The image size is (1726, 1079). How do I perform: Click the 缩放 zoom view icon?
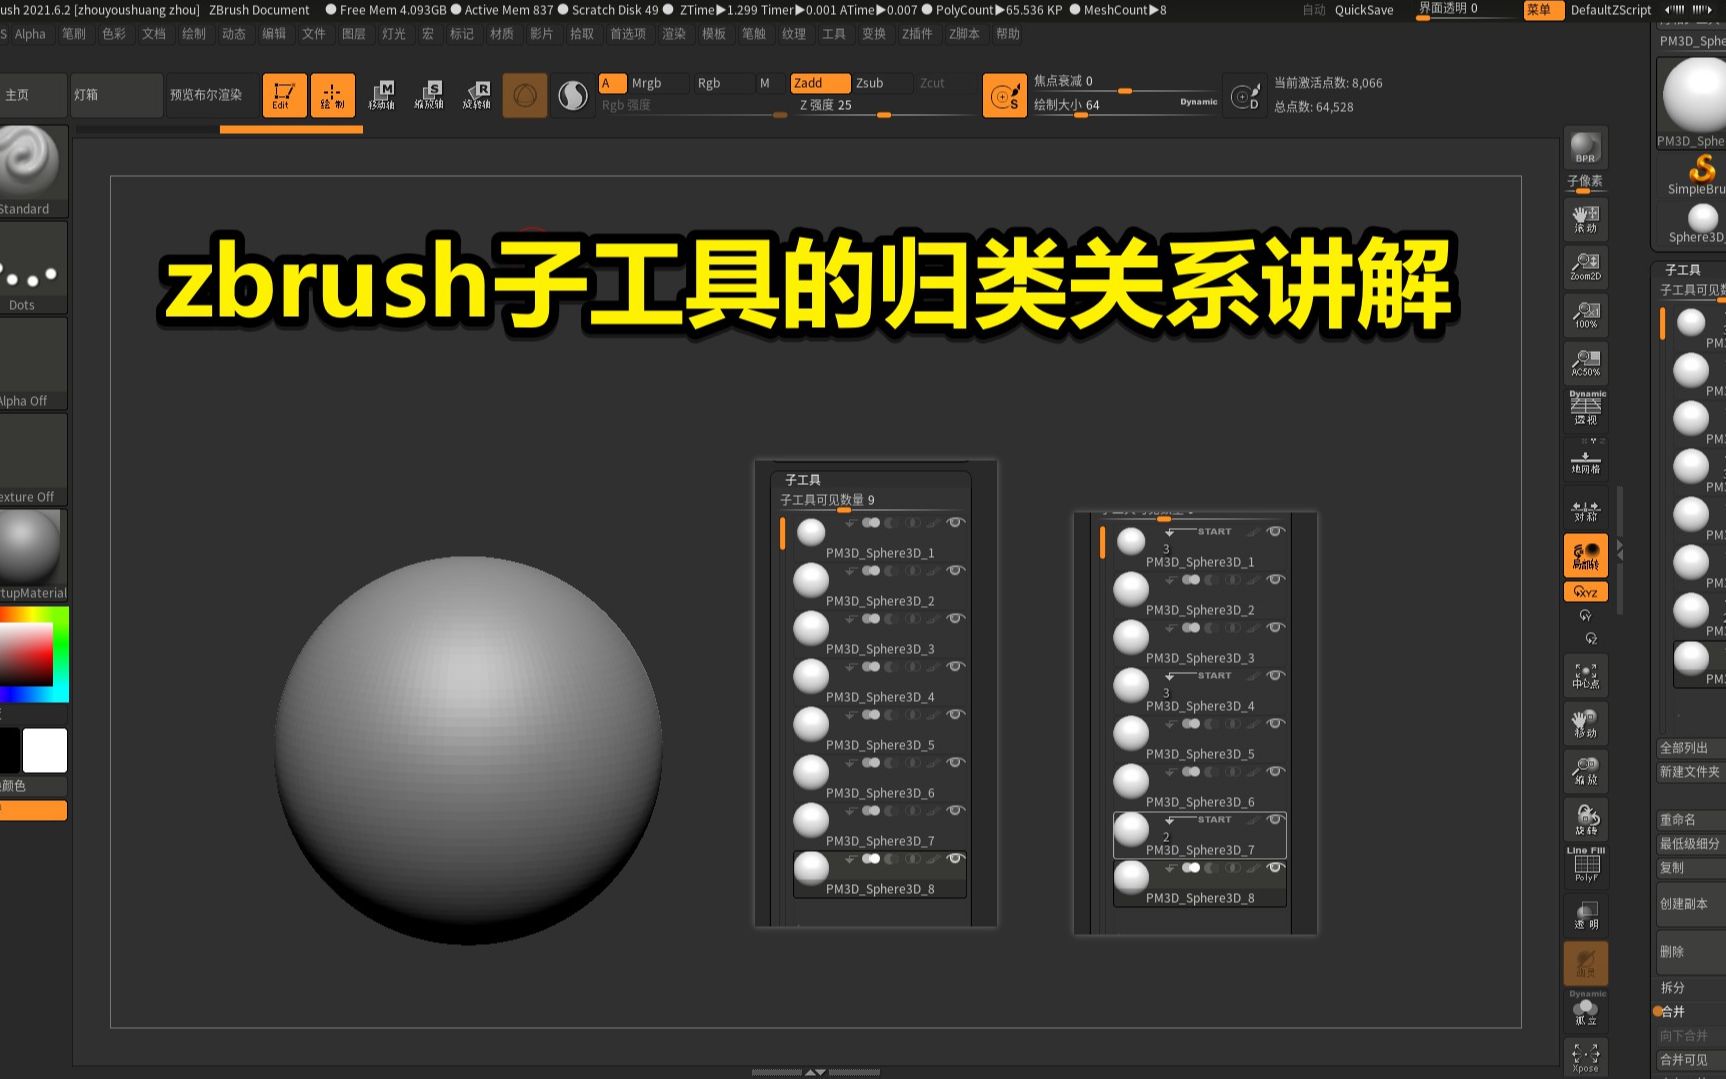1585,772
